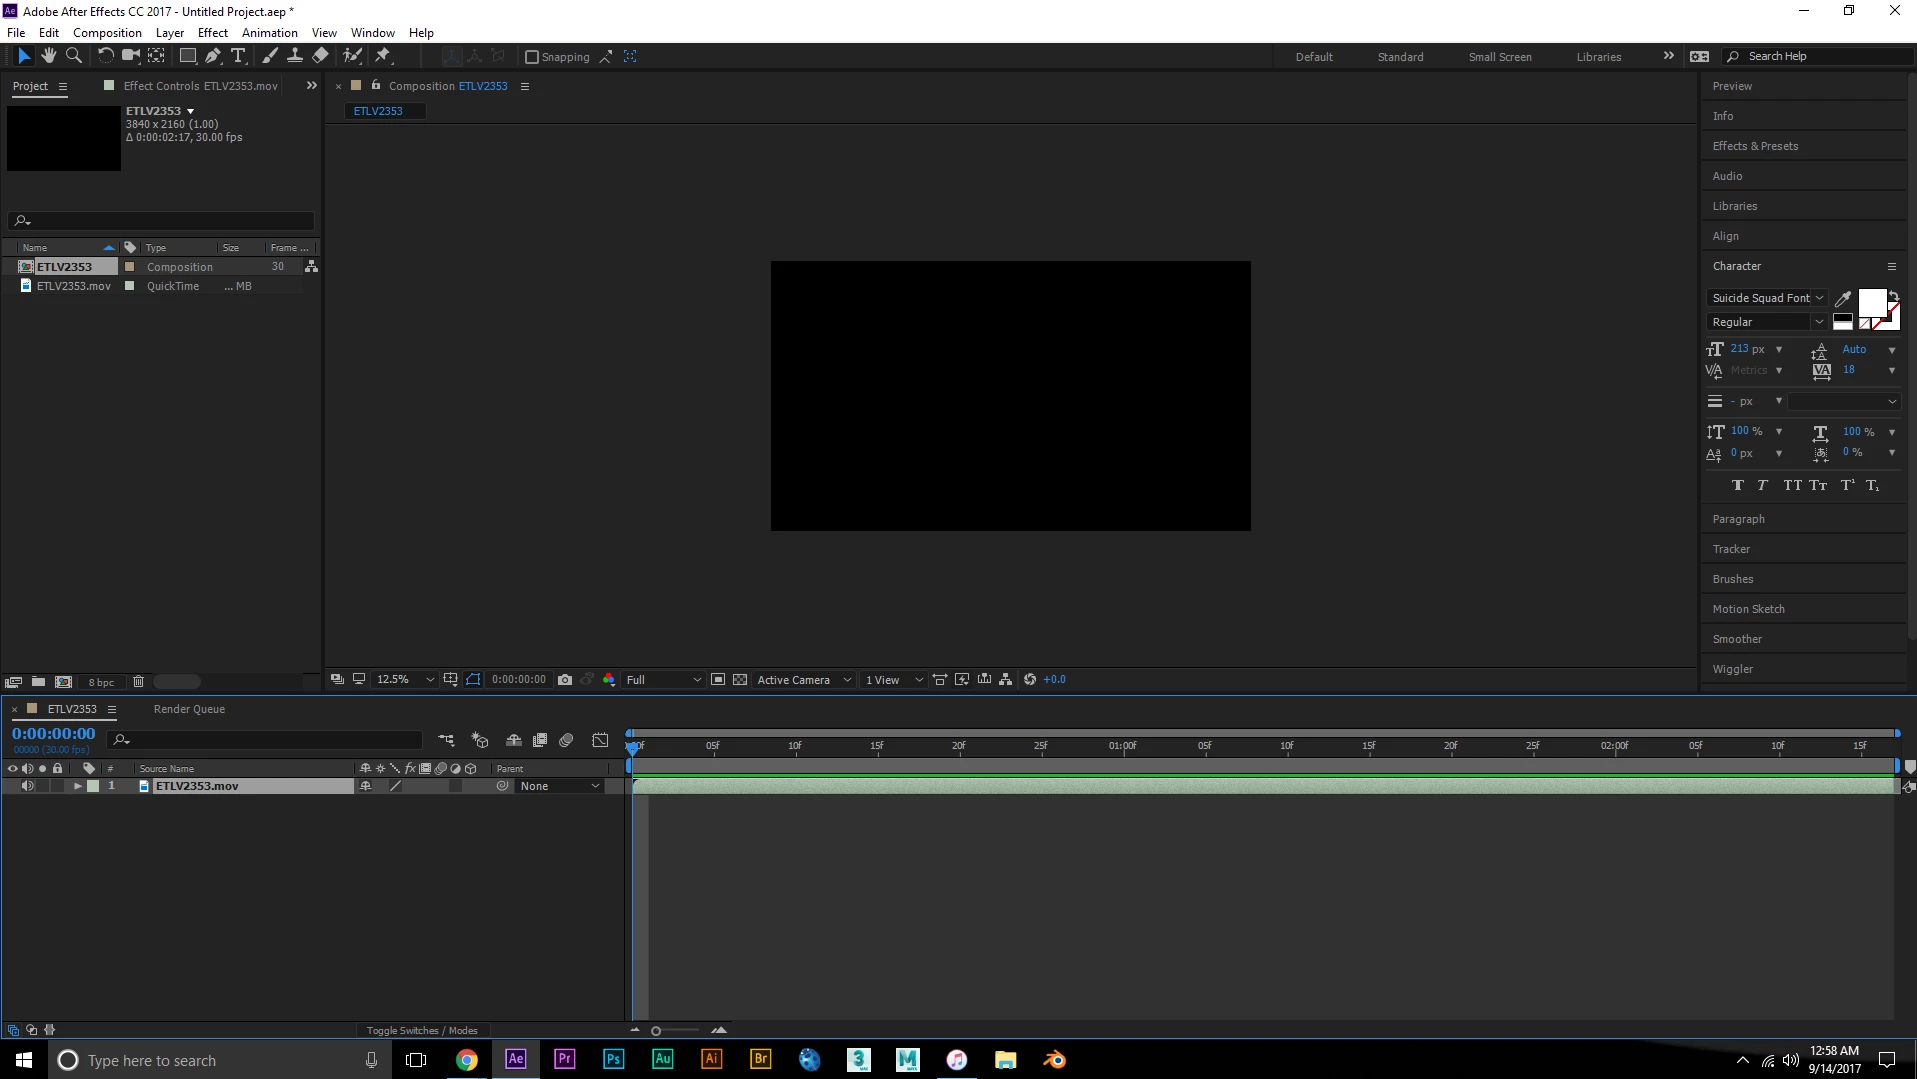Open composition mini-flowchart in timeline

pos(446,740)
